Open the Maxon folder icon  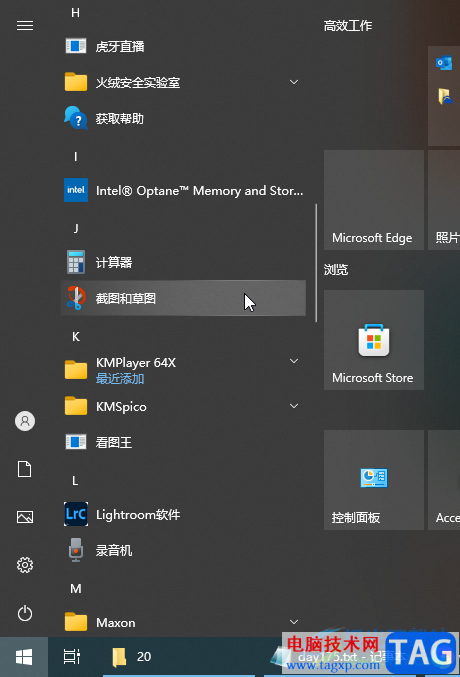76,622
